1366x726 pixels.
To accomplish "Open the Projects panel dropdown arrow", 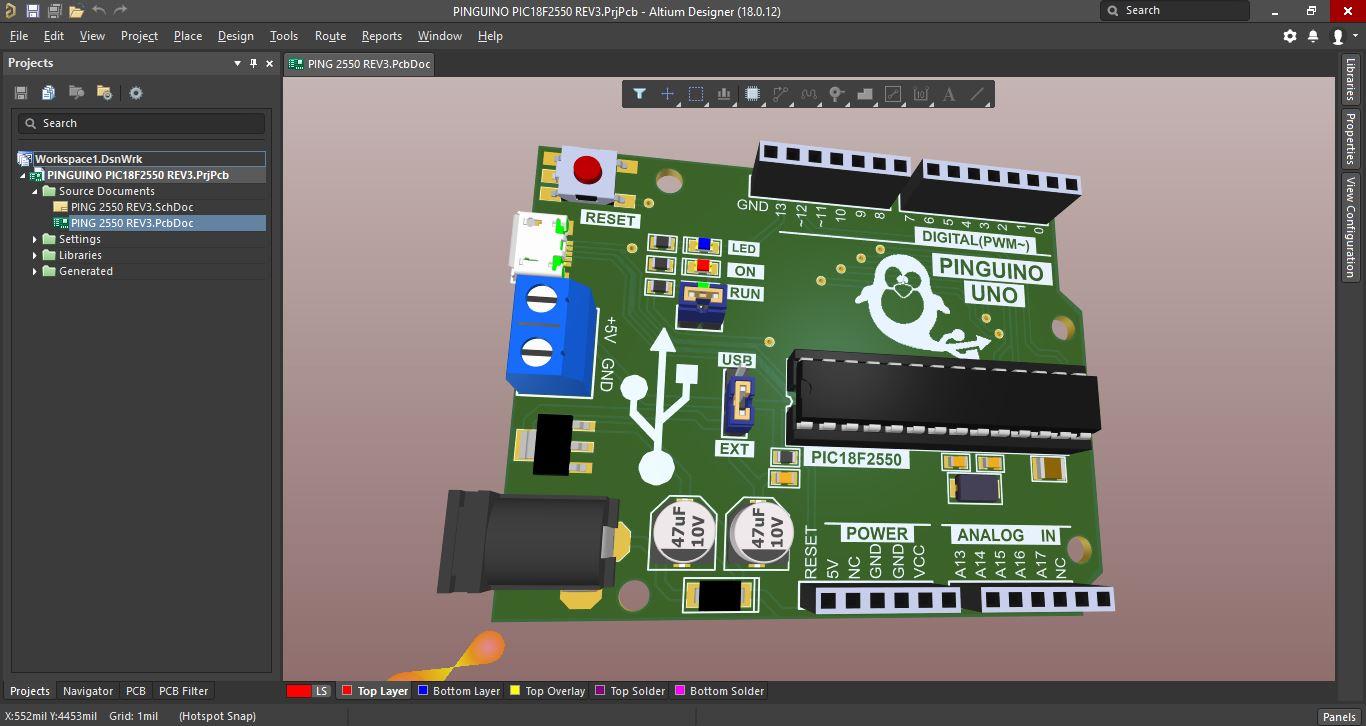I will click(x=238, y=63).
